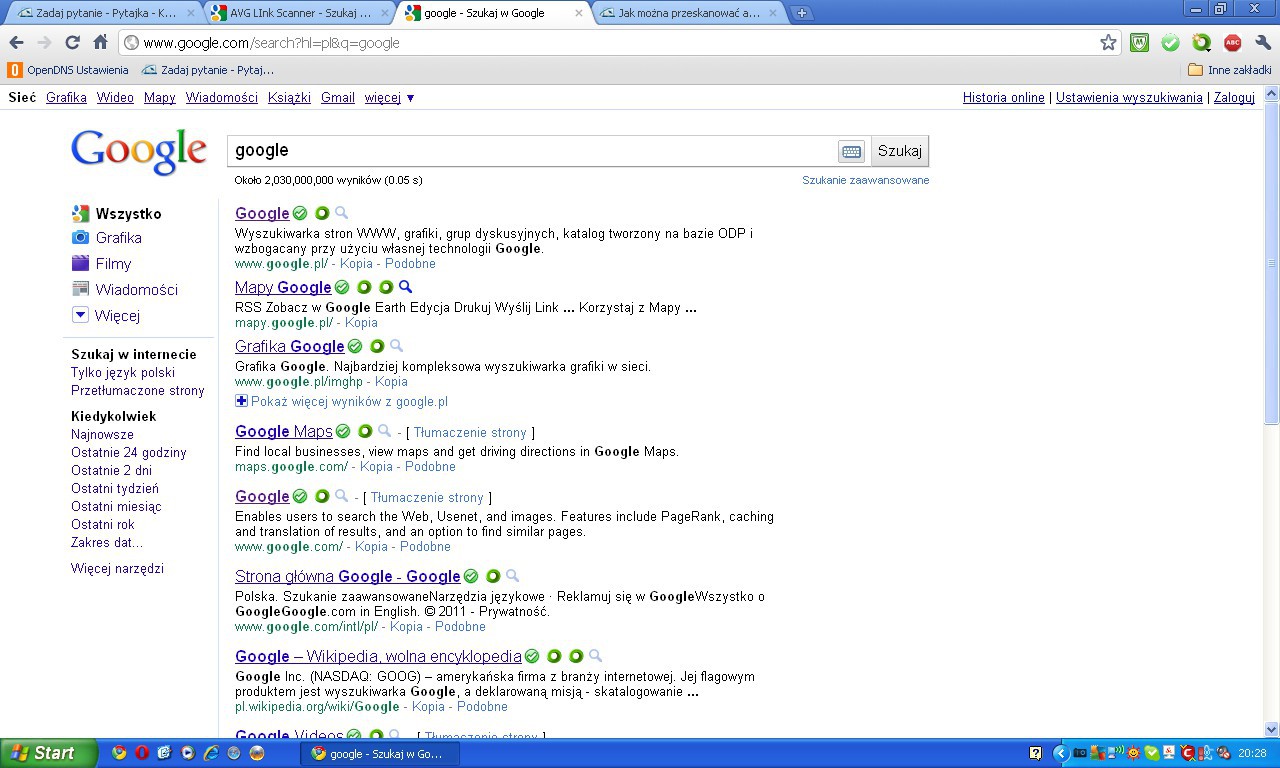Filter by Tylko język polski
The height and width of the screenshot is (768, 1280).
point(123,373)
